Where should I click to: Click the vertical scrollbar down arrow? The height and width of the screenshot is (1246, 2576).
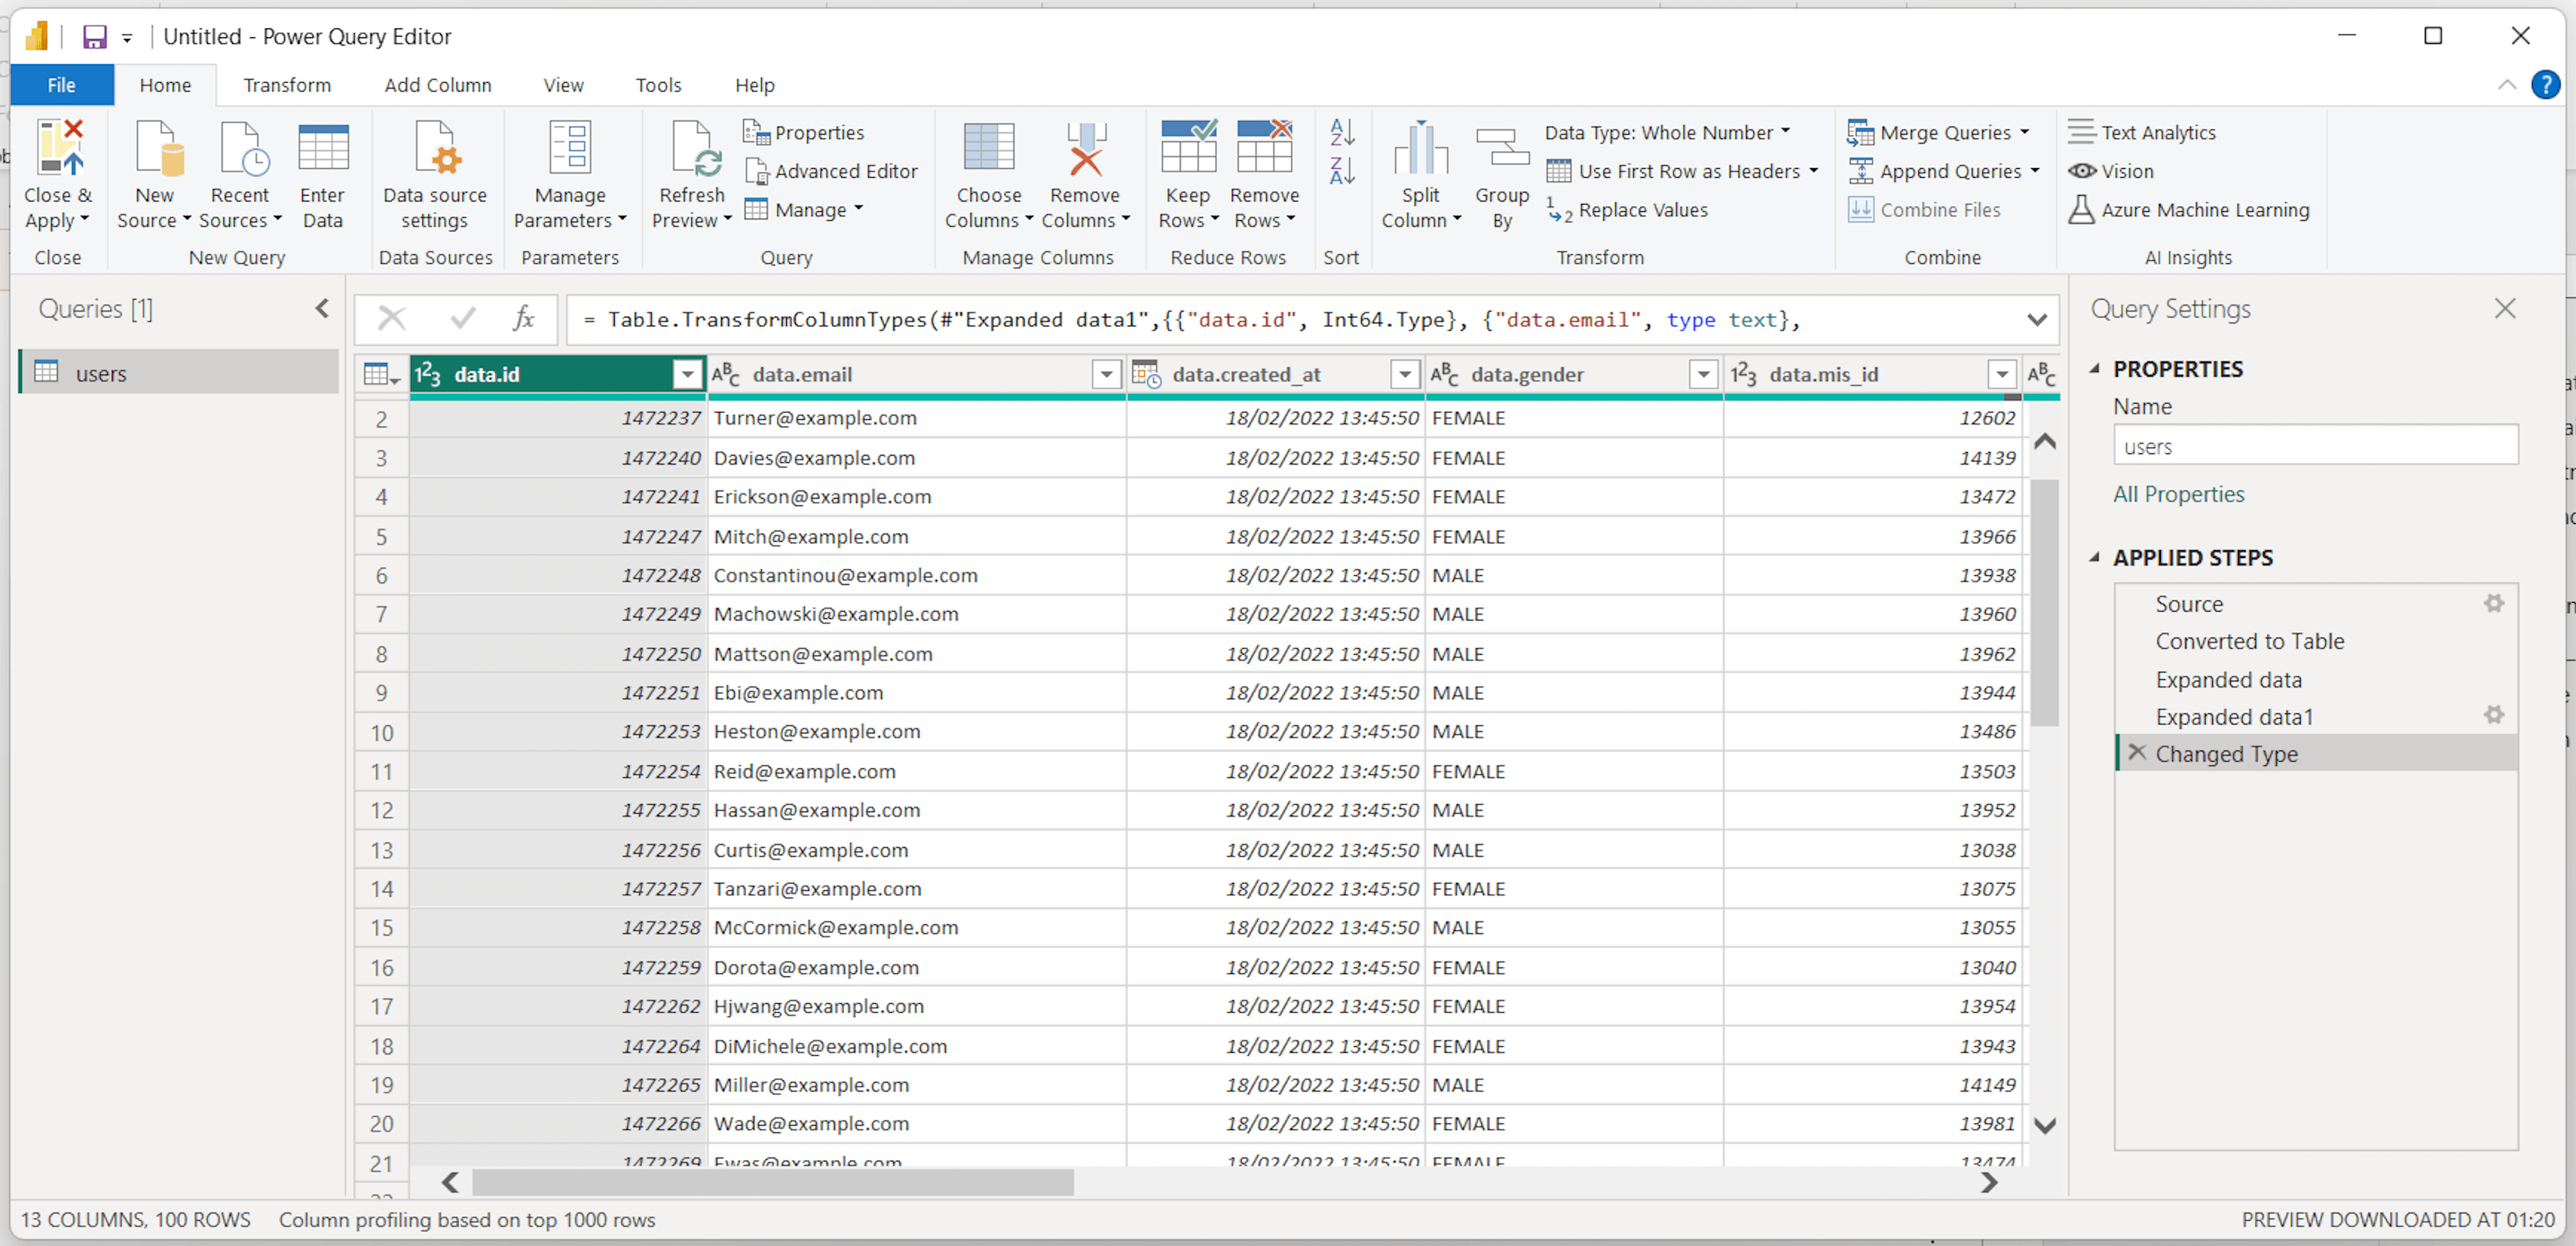coord(2045,1125)
